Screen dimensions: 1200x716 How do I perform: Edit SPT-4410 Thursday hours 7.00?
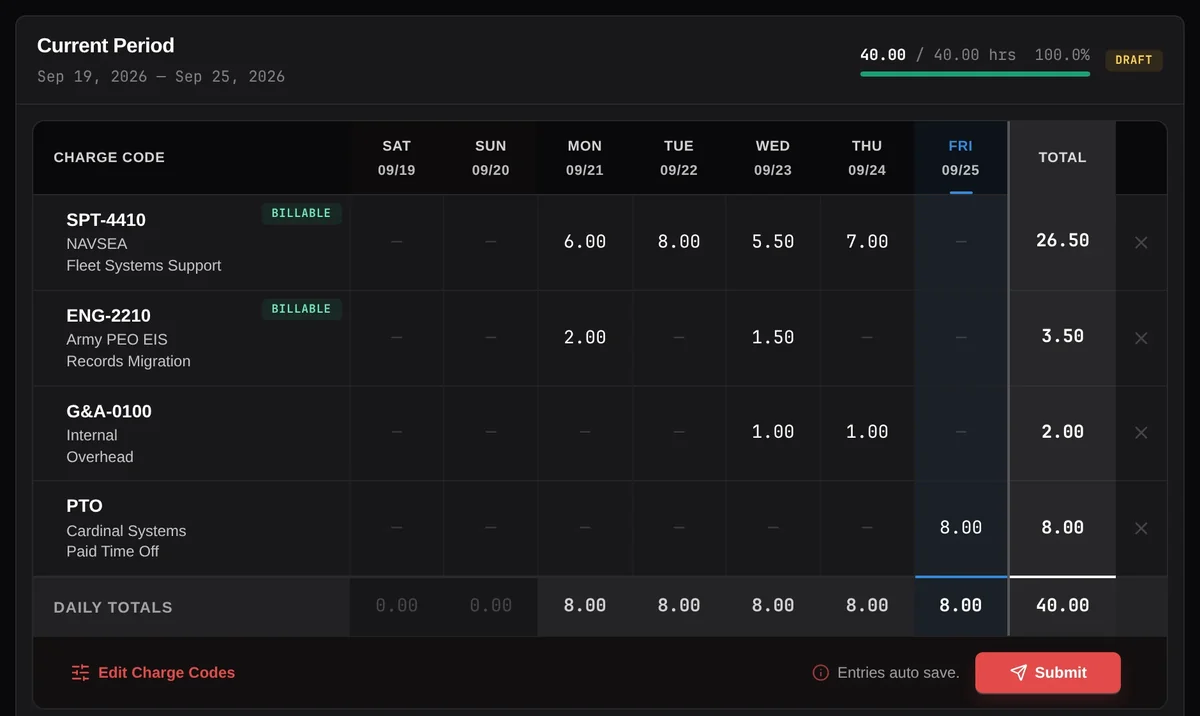867,242
